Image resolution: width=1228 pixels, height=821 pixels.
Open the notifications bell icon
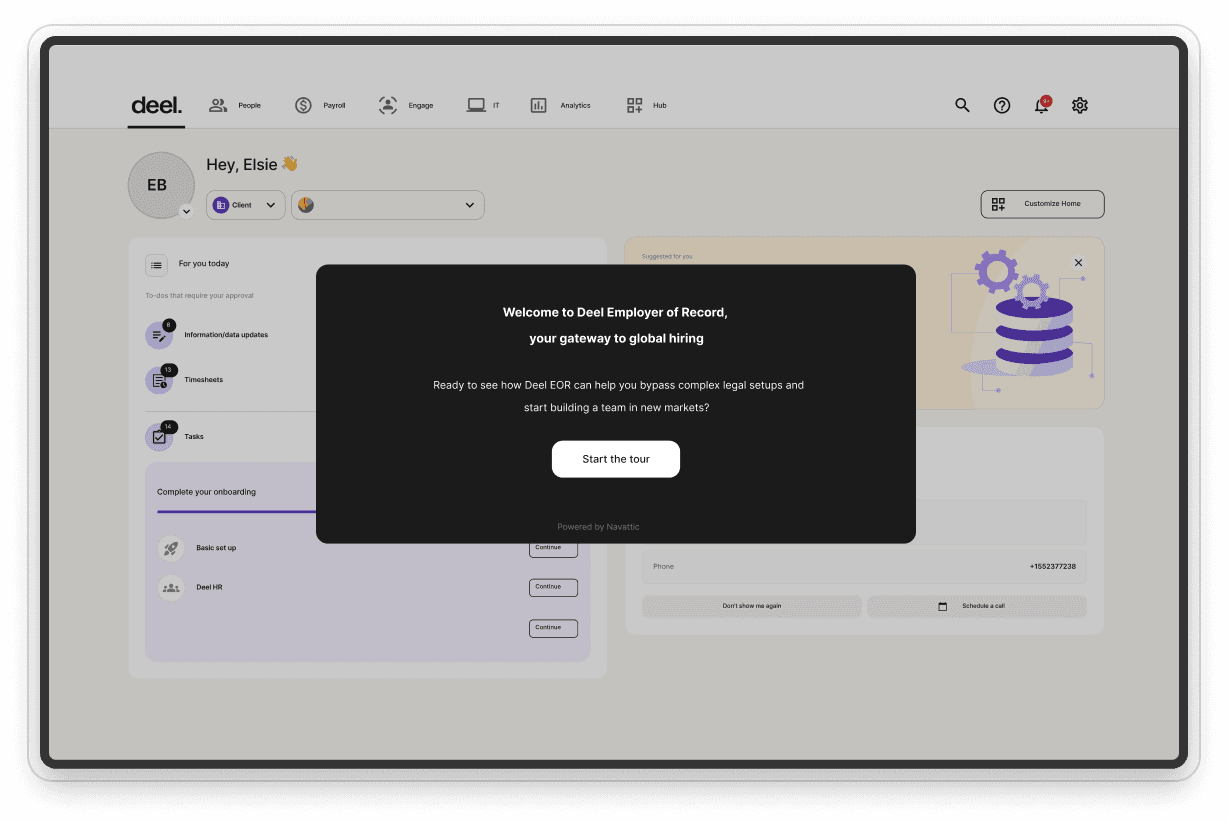coord(1041,105)
